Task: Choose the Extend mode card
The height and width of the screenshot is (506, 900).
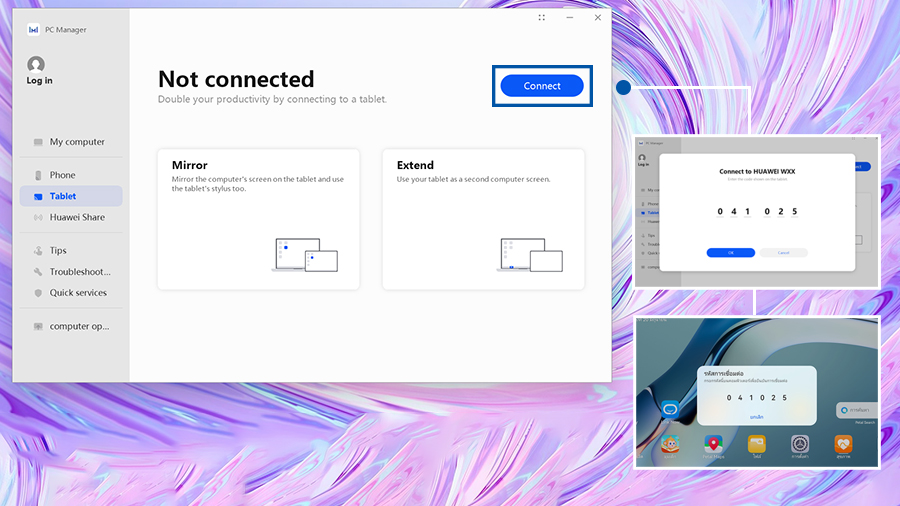Action: coord(483,220)
